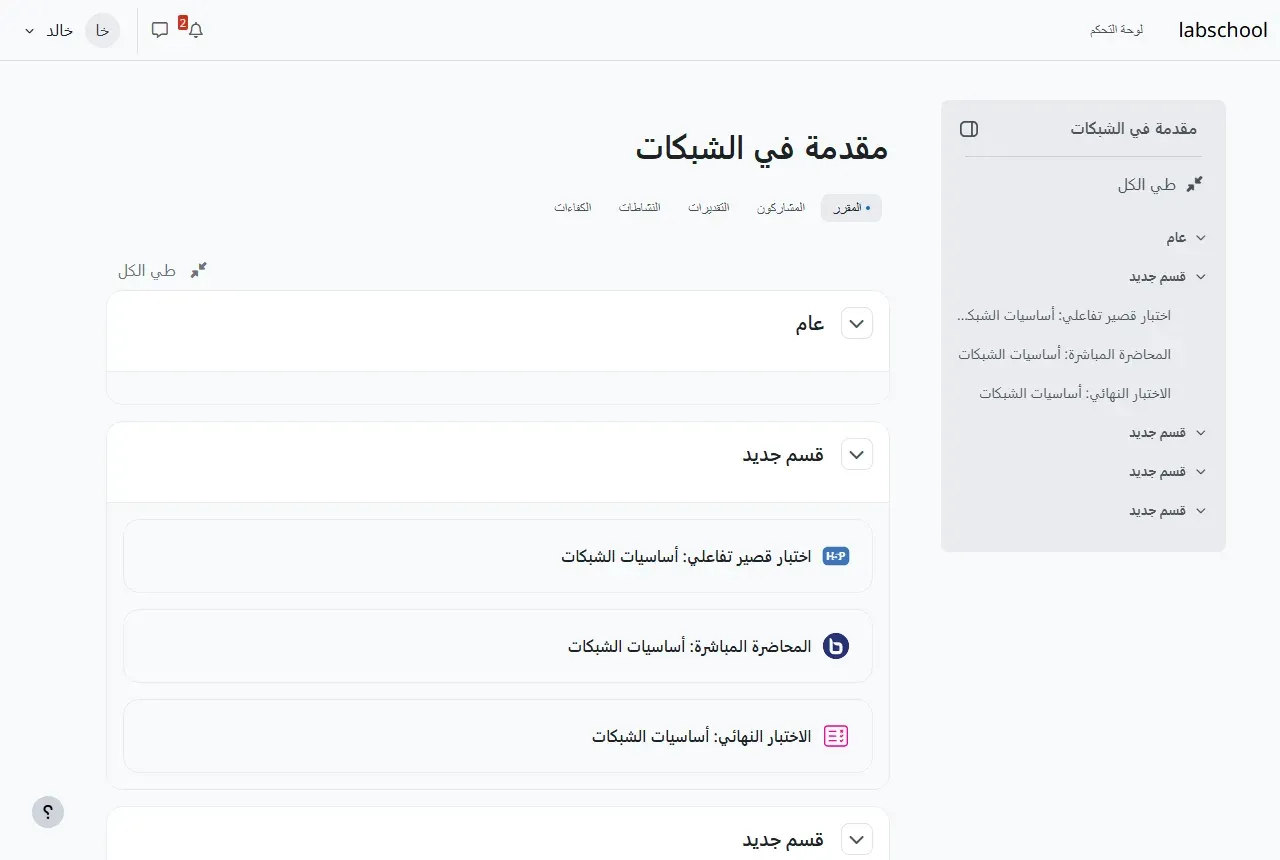Click the عام section title in main content
1280x860 pixels.
810,323
